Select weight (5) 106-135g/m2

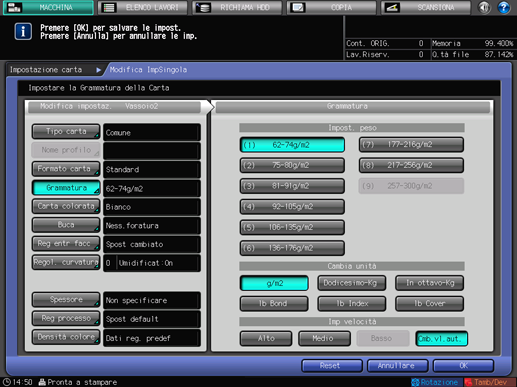[x=292, y=228]
